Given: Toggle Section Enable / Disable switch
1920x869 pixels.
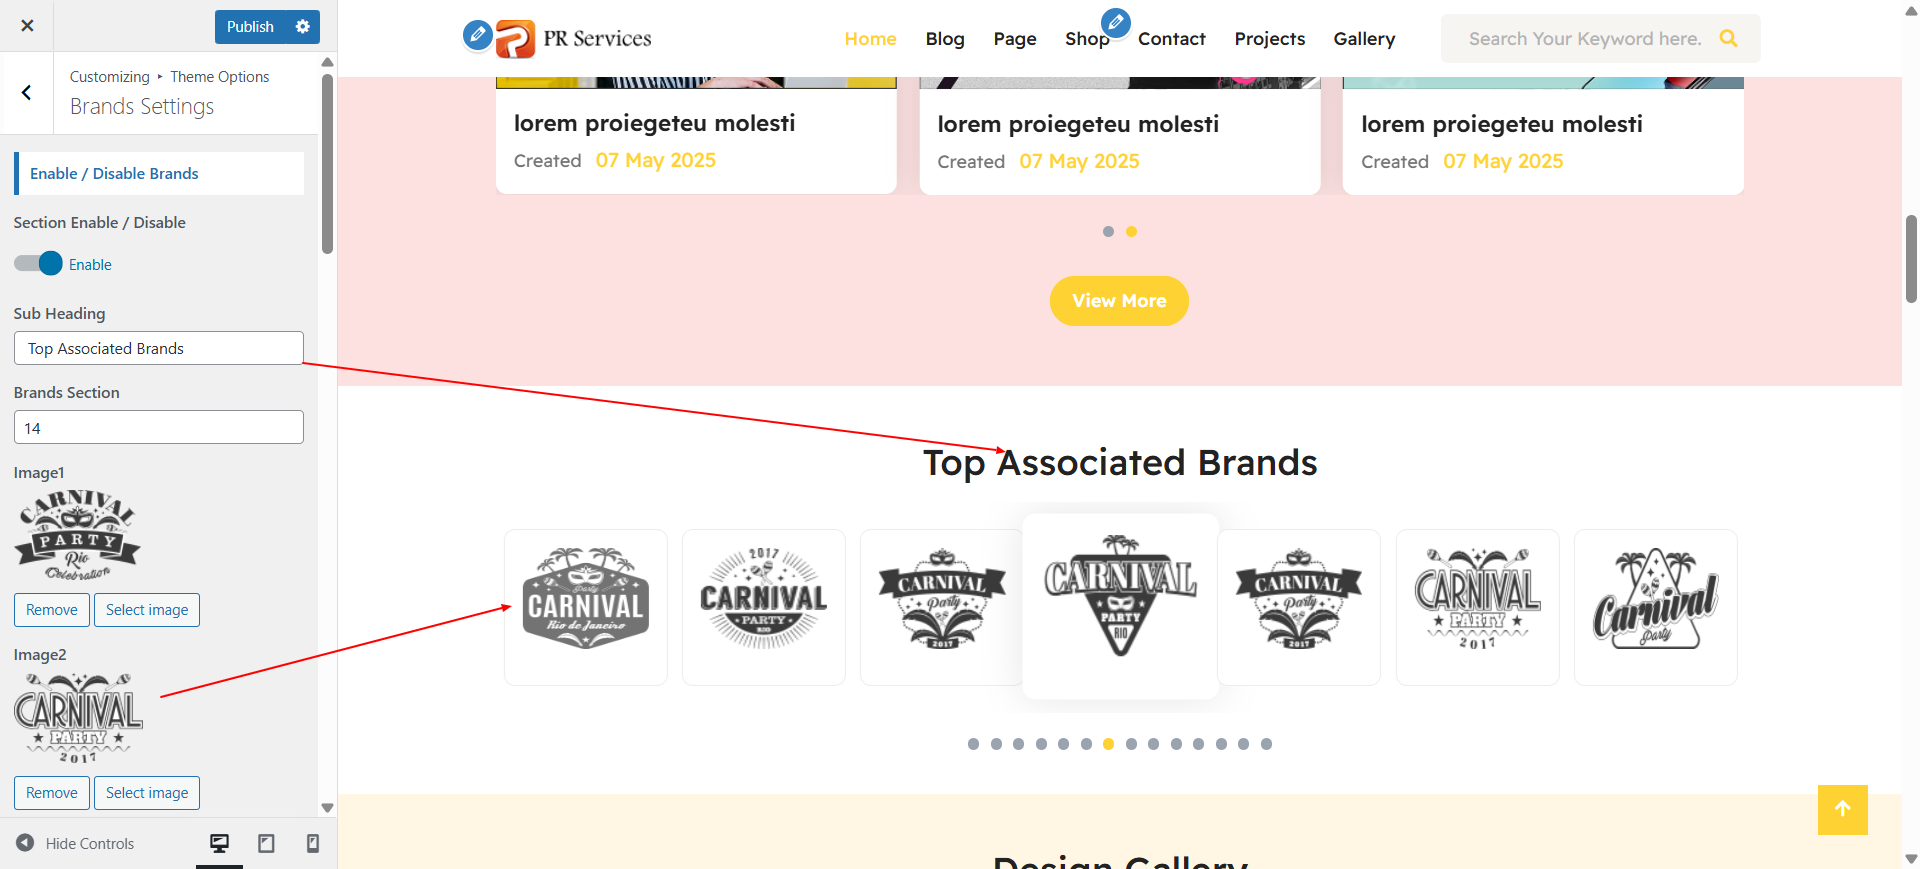Looking at the screenshot, I should pos(38,264).
